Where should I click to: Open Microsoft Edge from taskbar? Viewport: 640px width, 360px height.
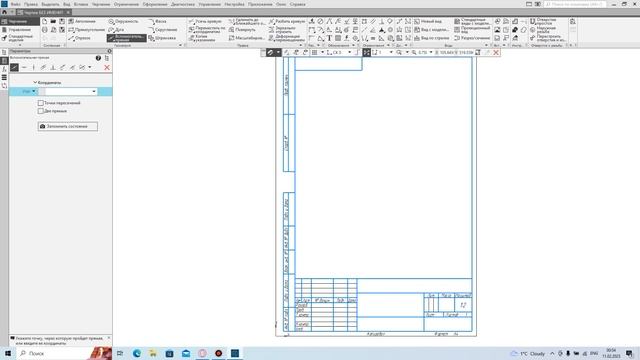(x=137, y=353)
